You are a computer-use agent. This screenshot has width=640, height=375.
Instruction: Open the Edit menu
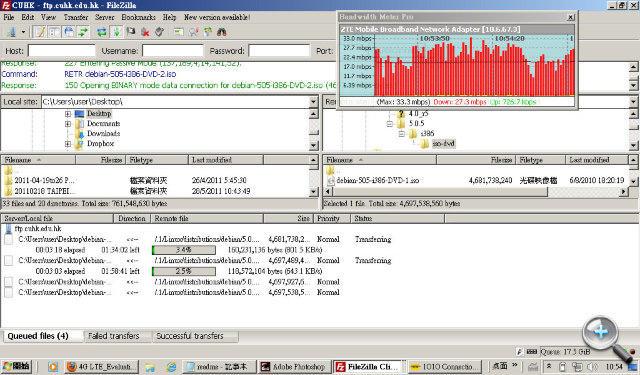(x=28, y=17)
